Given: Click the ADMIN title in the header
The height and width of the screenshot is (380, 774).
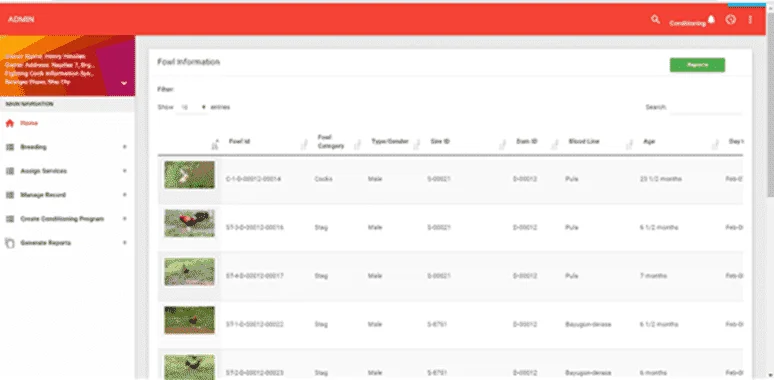Looking at the screenshot, I should [21, 20].
